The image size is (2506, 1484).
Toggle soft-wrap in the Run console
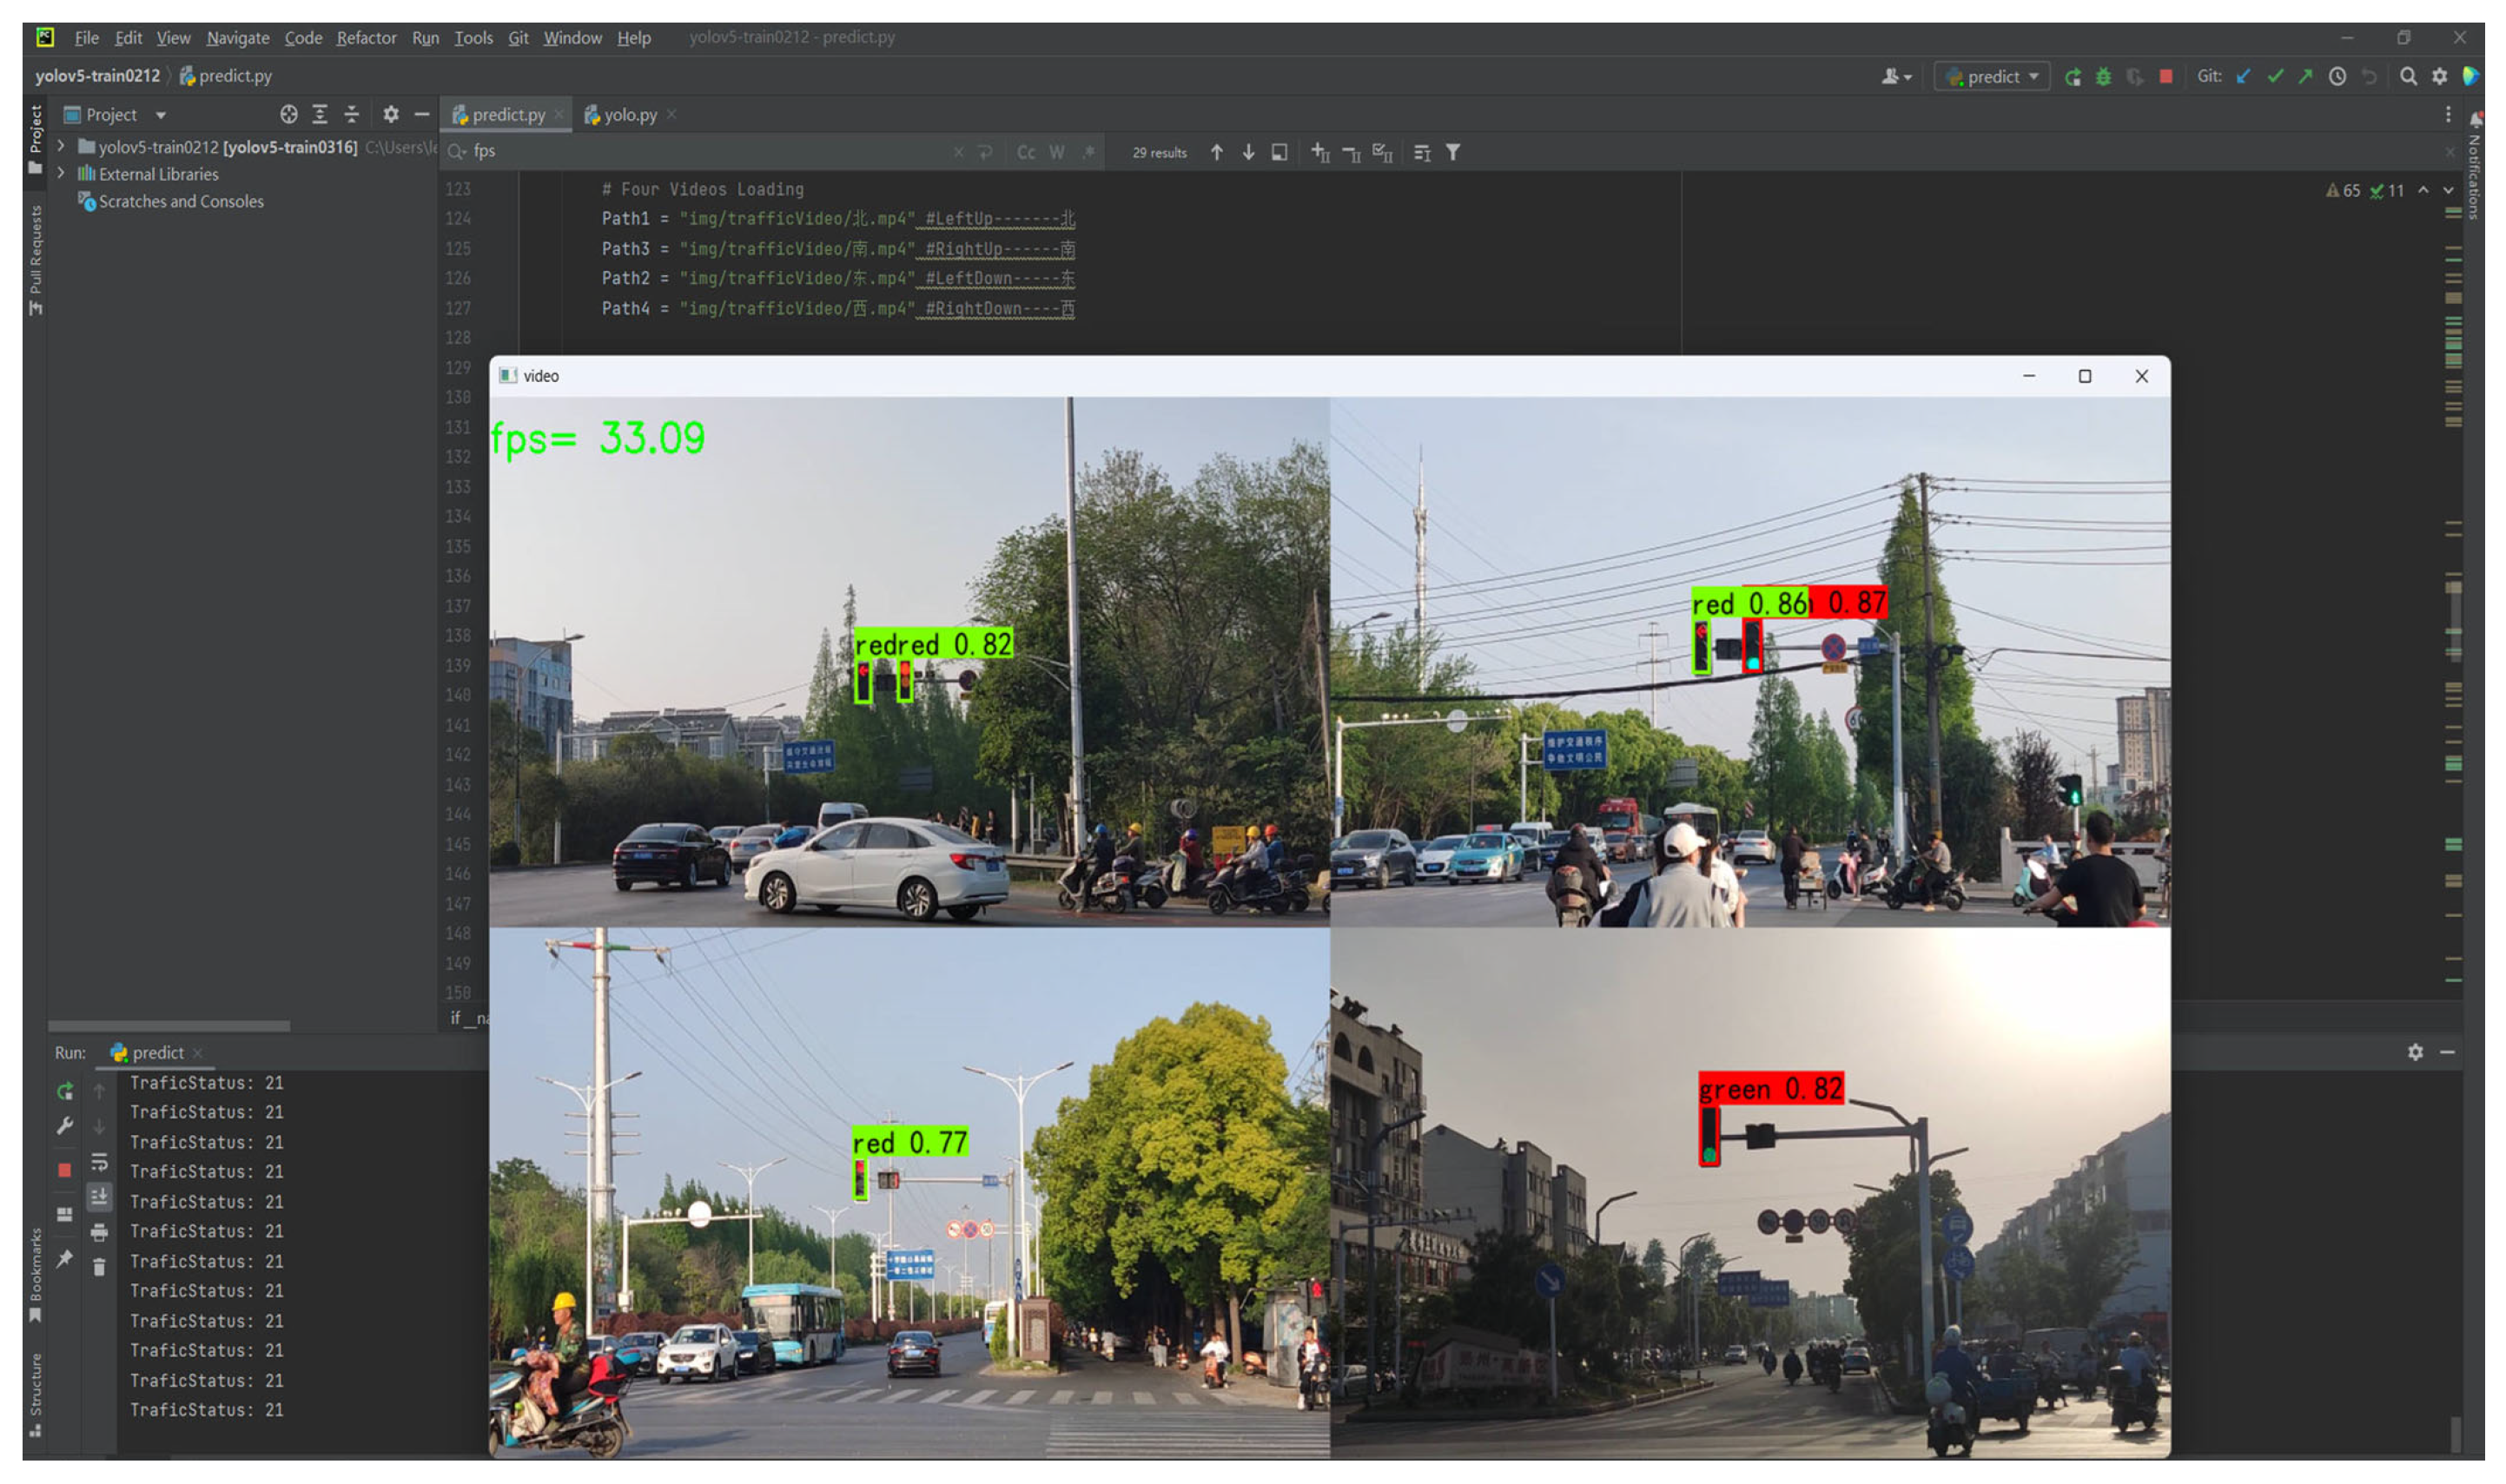[x=99, y=1162]
